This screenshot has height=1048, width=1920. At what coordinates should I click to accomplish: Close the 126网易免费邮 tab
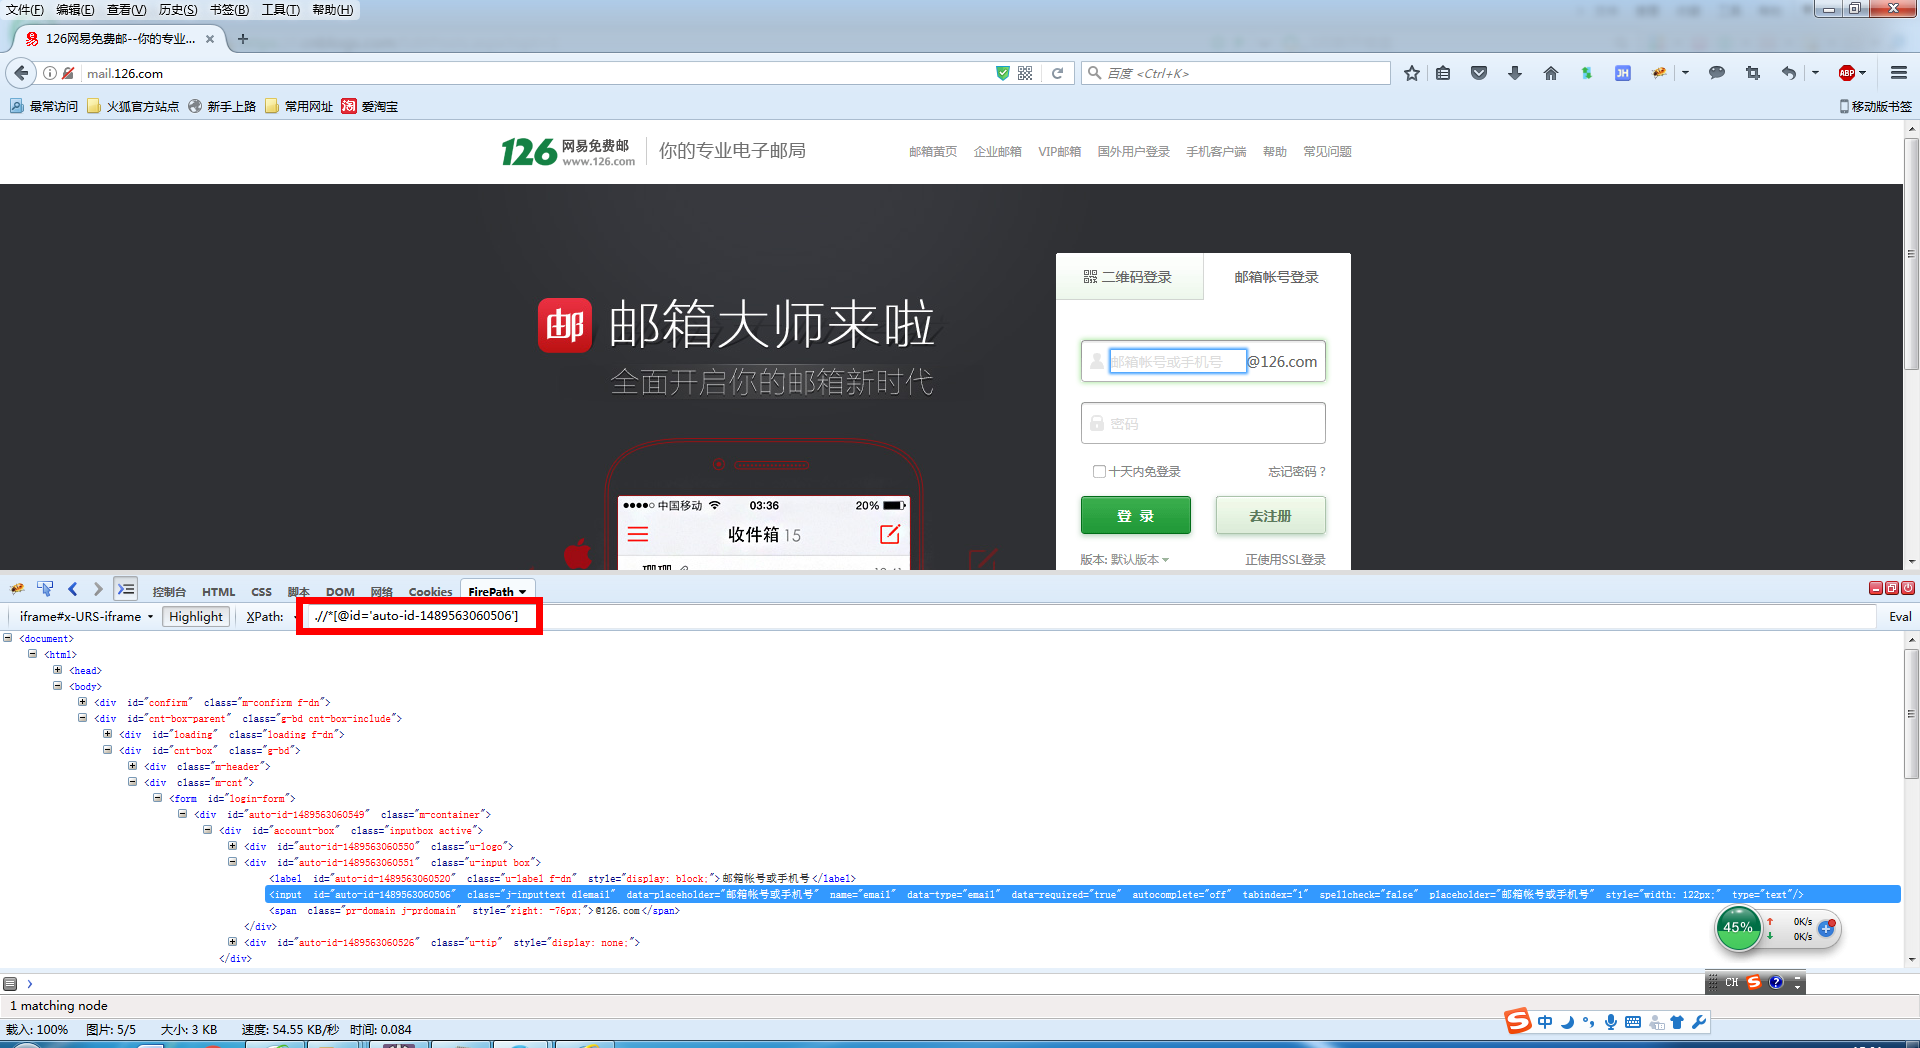(x=210, y=39)
